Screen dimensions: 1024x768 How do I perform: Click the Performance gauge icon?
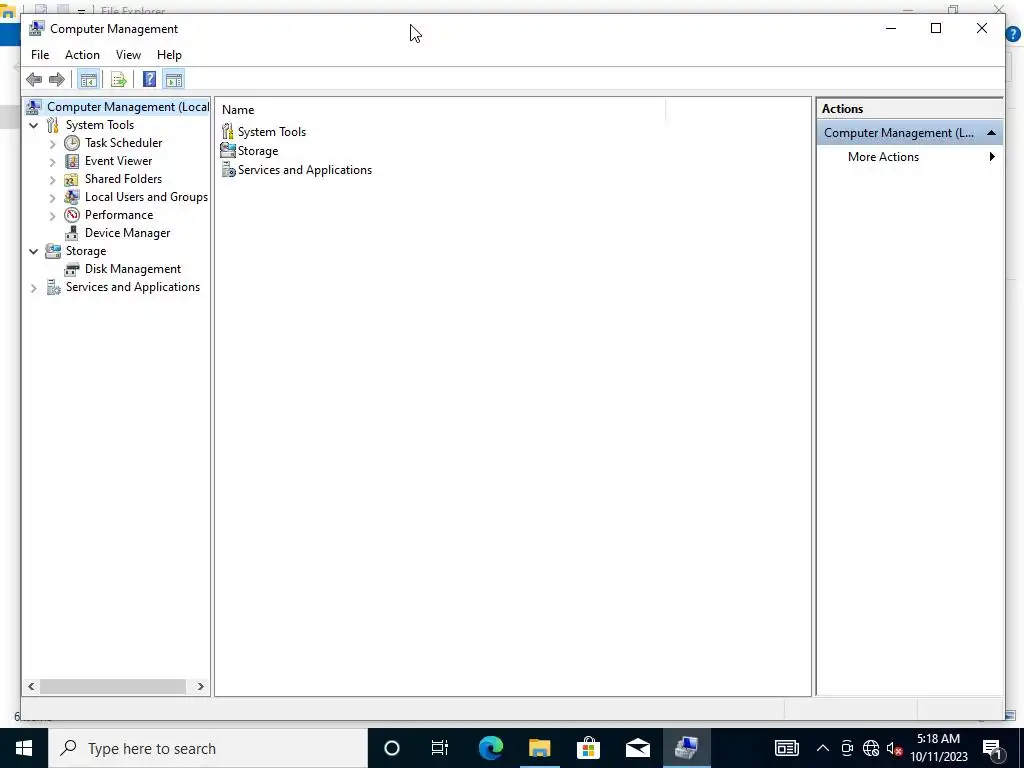72,215
